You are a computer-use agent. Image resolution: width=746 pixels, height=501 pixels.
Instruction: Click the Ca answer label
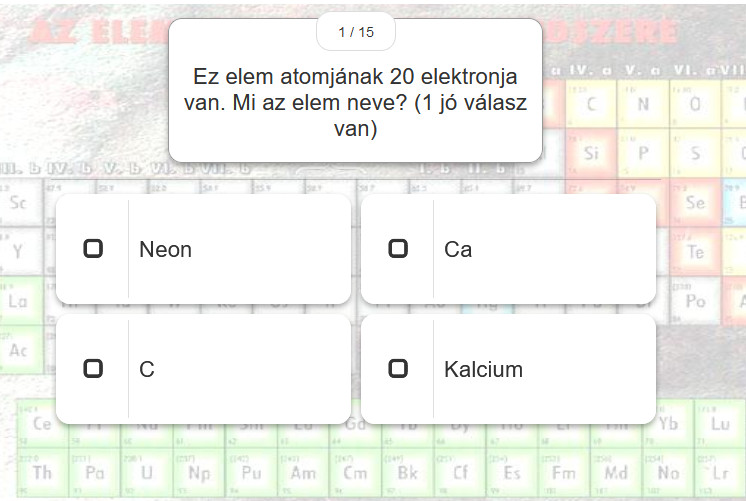tap(458, 249)
